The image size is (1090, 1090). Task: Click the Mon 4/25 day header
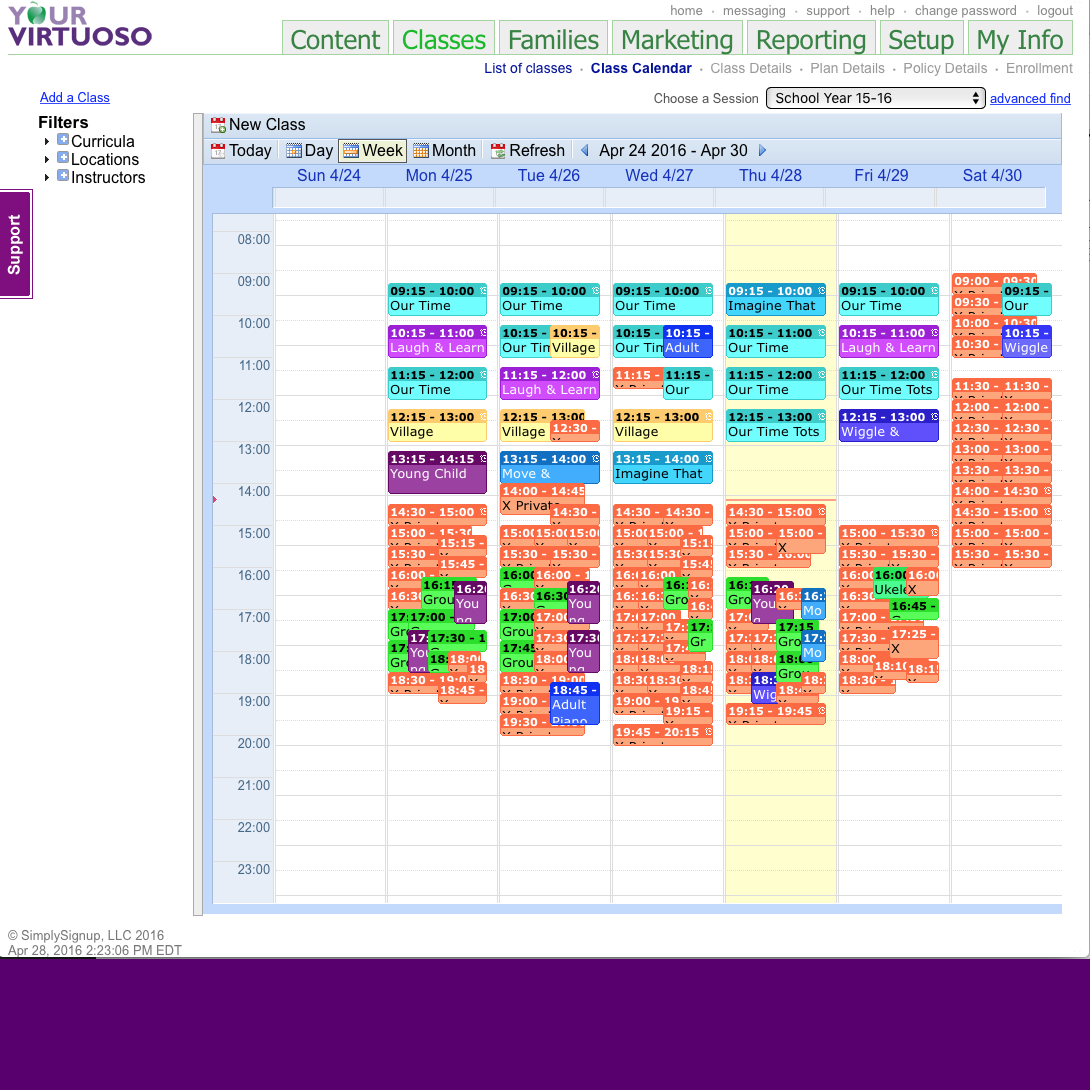(439, 175)
